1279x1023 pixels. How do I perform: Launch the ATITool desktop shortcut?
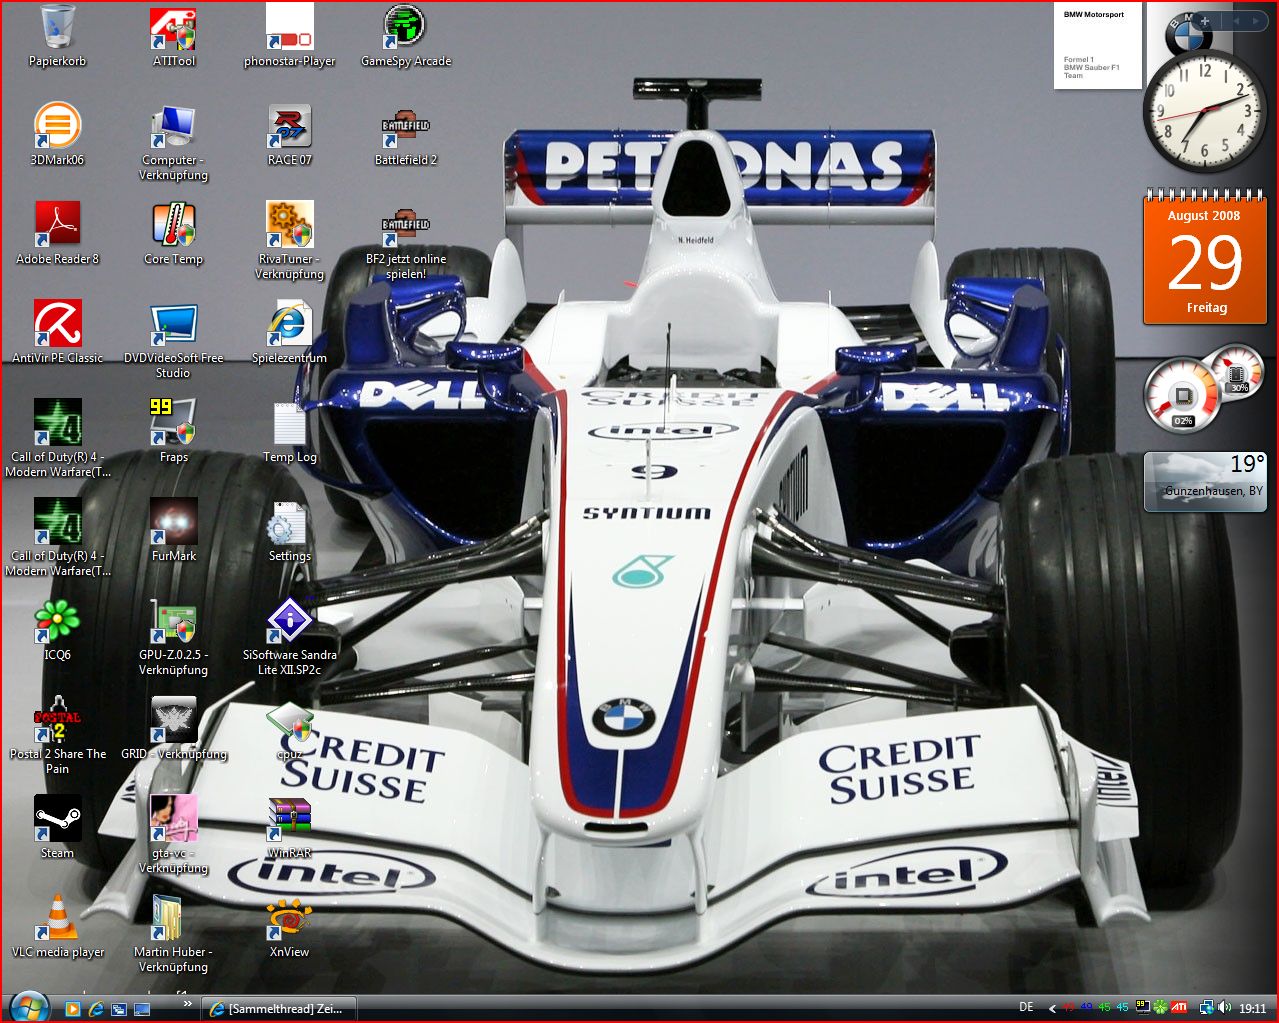[173, 37]
